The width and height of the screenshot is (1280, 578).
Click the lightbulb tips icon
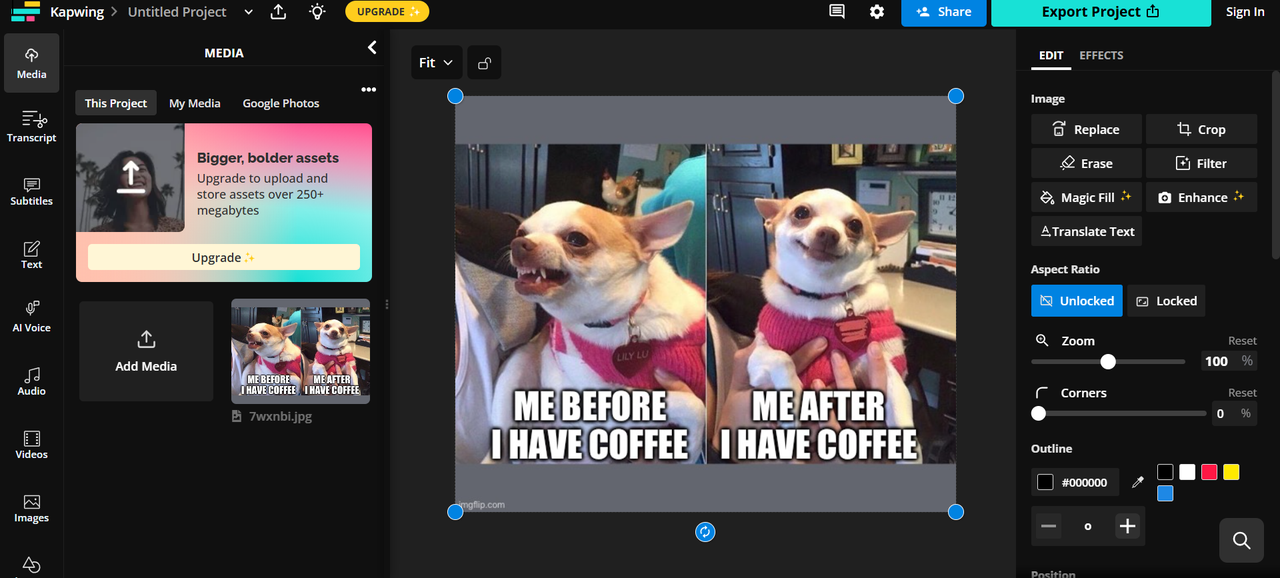coord(317,12)
